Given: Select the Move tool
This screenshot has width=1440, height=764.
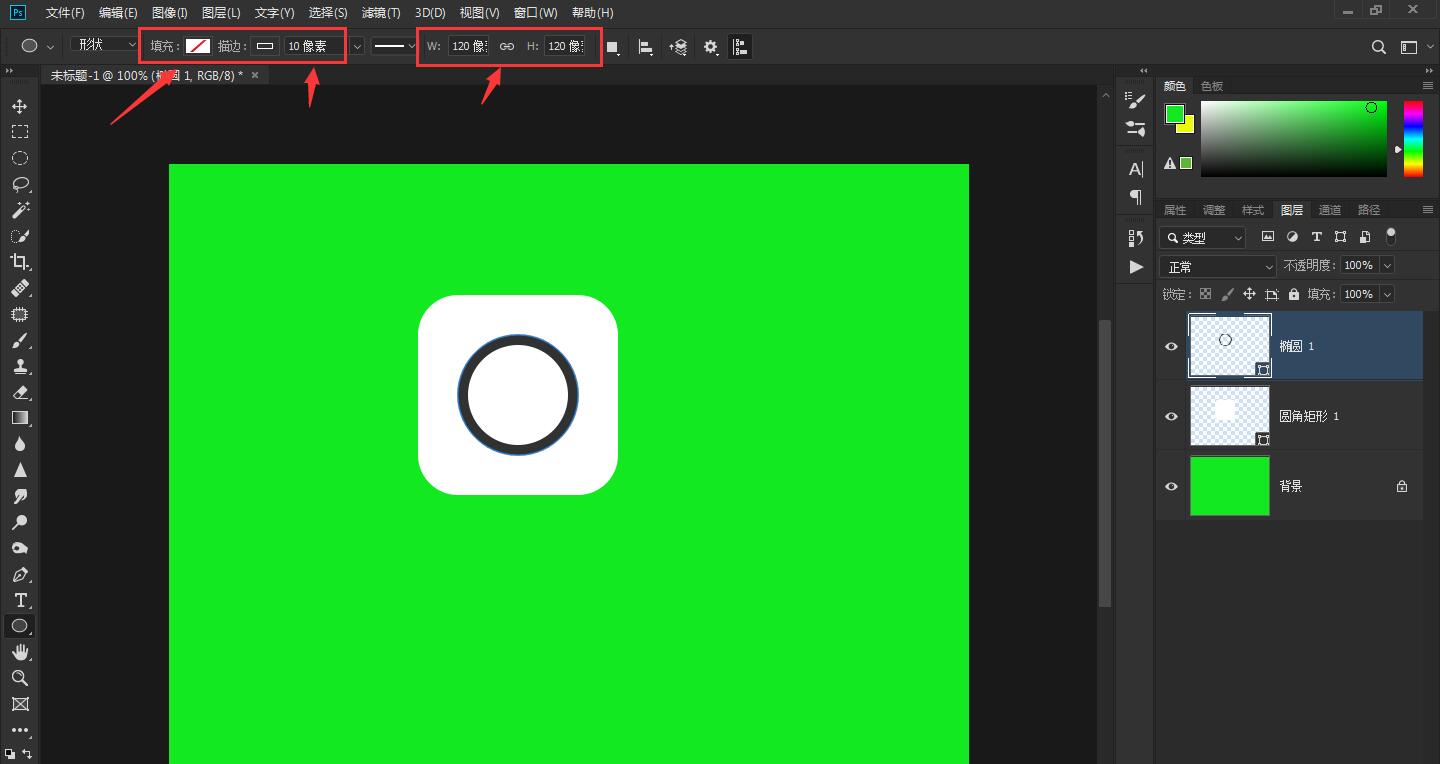Looking at the screenshot, I should click(x=19, y=106).
